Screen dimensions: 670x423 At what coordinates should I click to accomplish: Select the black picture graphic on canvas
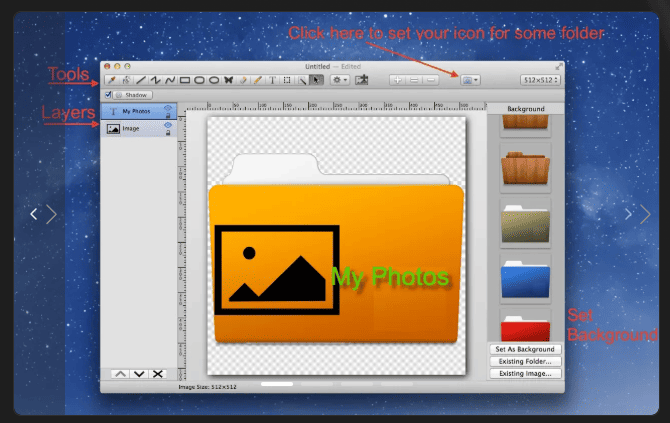[277, 270]
